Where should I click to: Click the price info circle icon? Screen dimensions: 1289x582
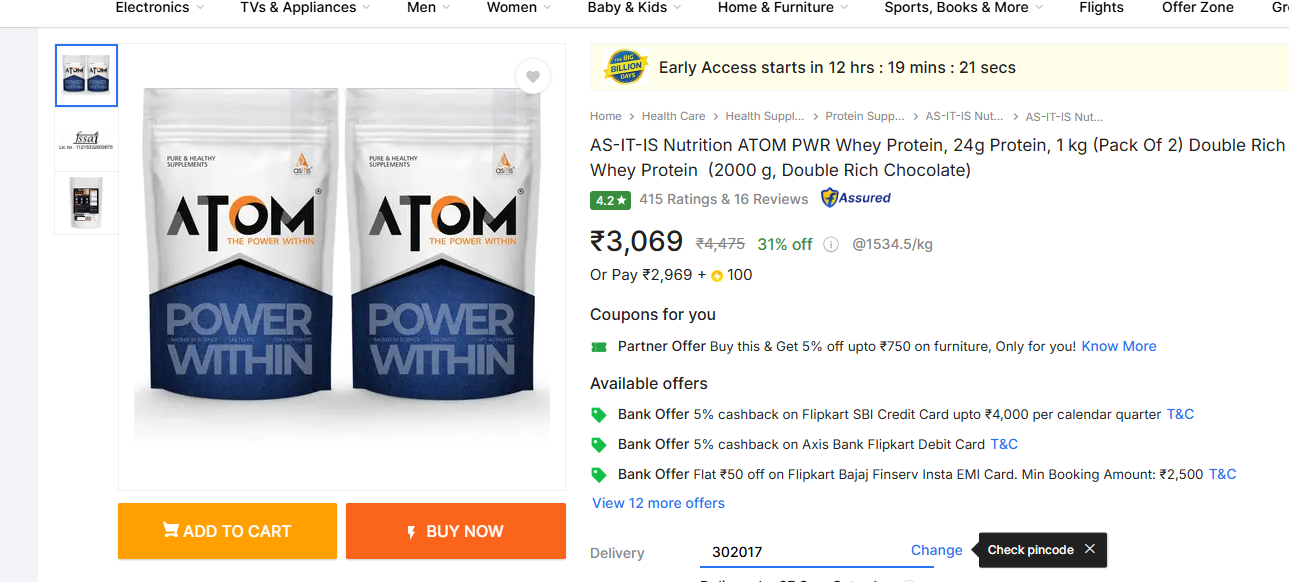pos(831,244)
